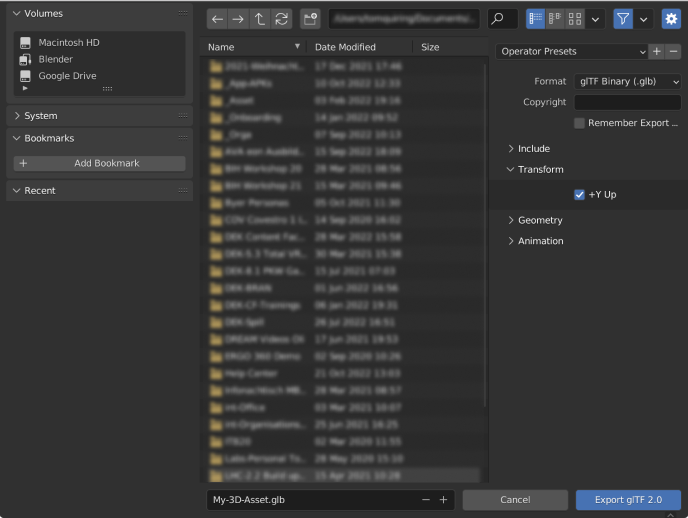Click the Copyright text field

pyautogui.click(x=627, y=102)
